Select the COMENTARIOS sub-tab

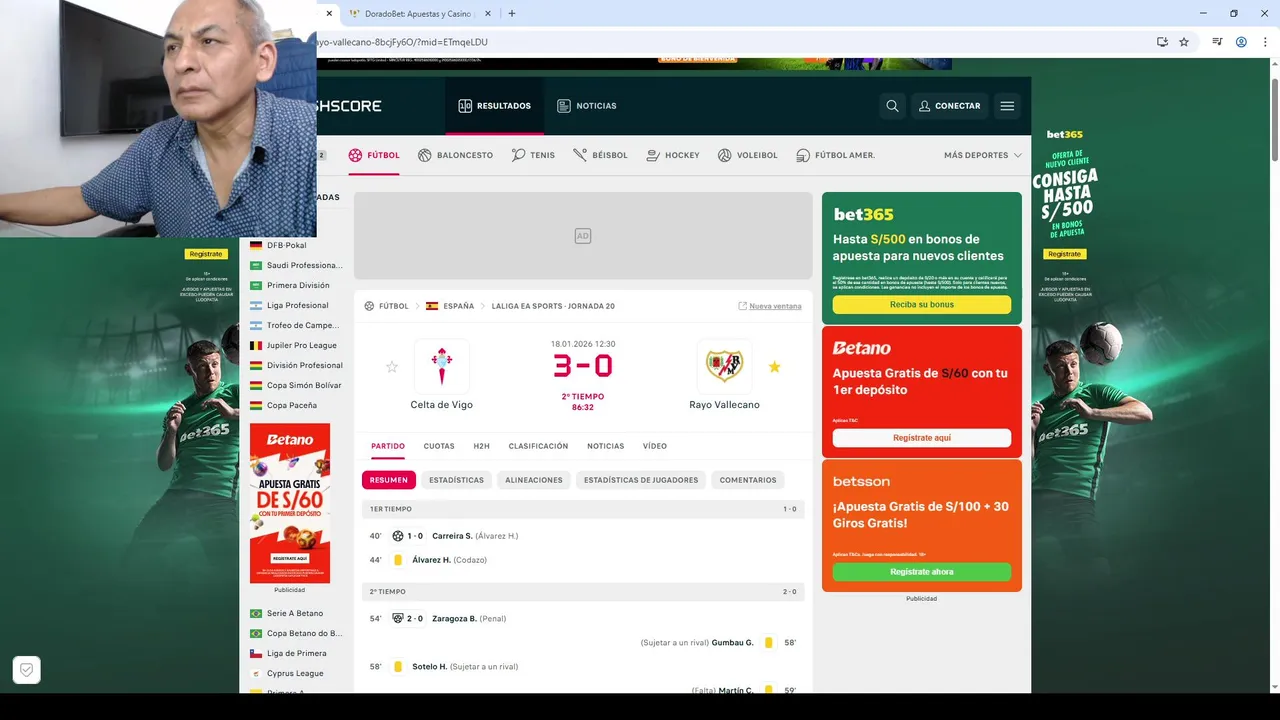(748, 480)
